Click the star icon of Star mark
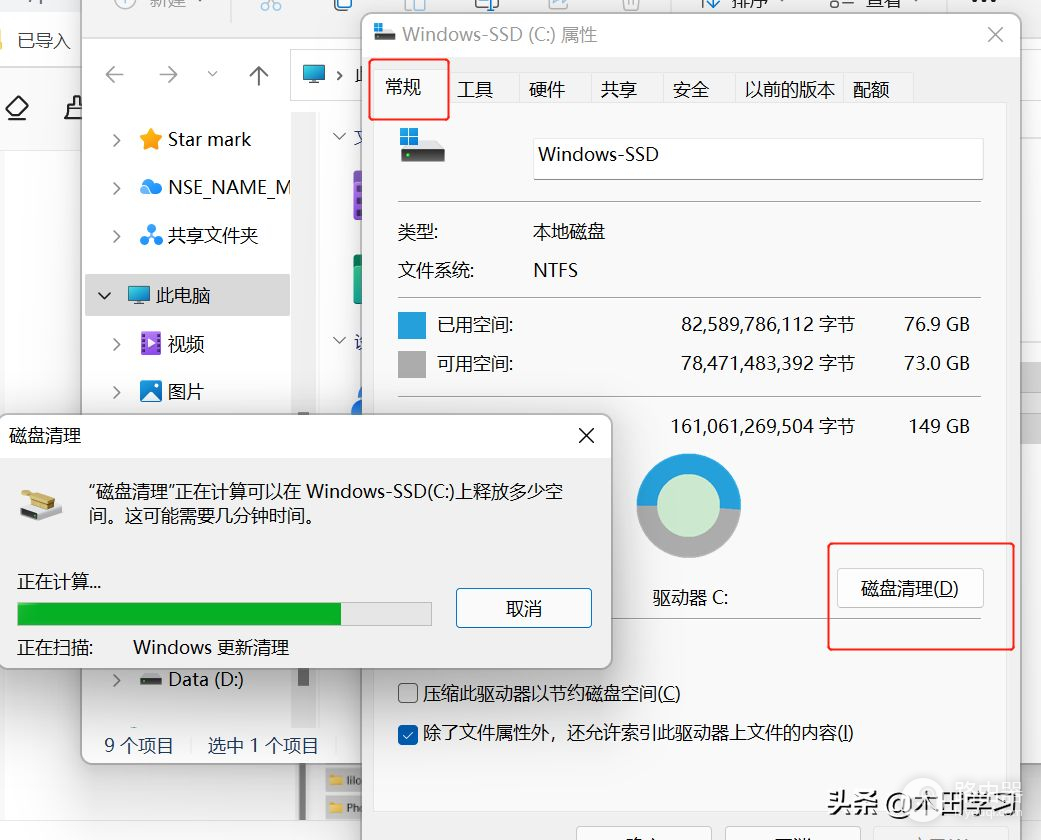 pyautogui.click(x=151, y=139)
